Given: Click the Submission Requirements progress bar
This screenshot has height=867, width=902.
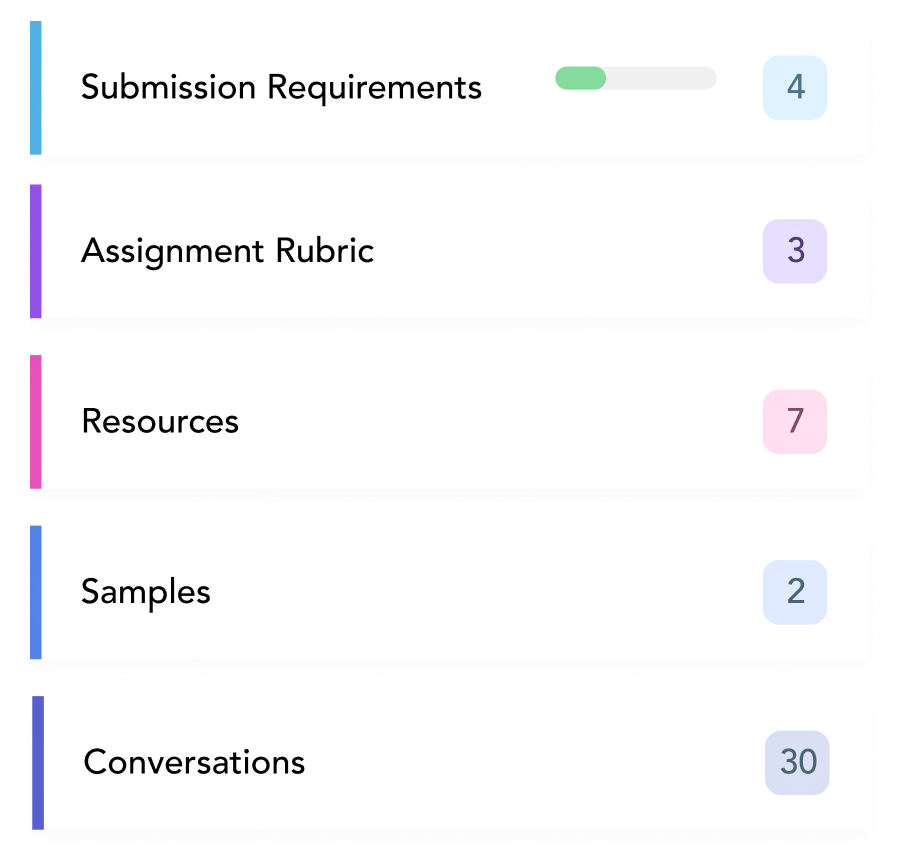Looking at the screenshot, I should click(636, 78).
